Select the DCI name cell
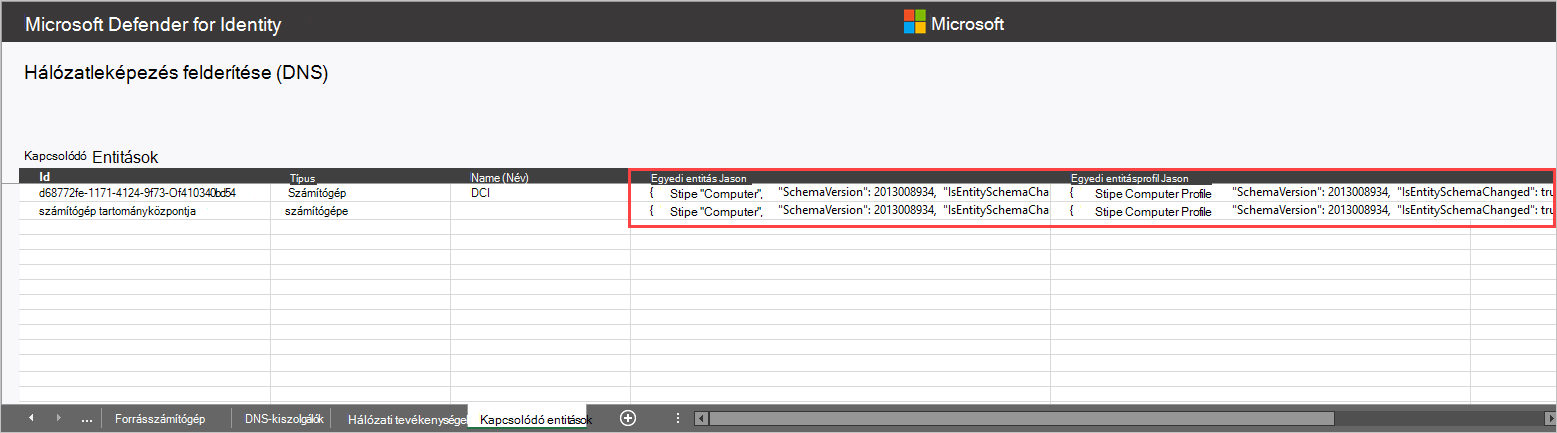The width and height of the screenshot is (1557, 433). pos(540,193)
